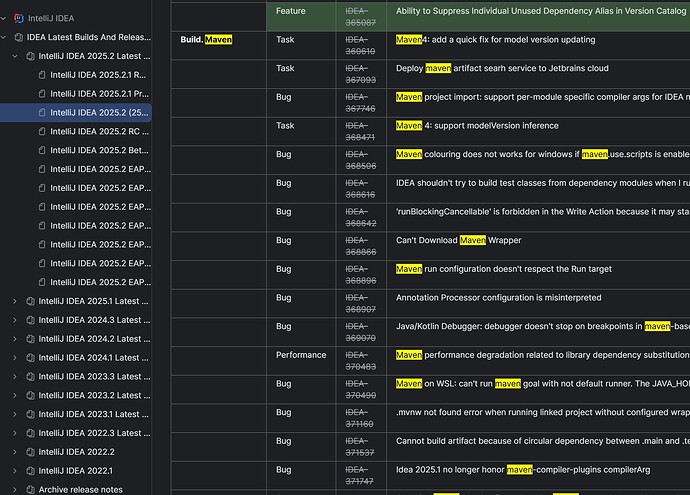Open issue link IDEA-368866 for Maven Wrapper

coord(360,246)
